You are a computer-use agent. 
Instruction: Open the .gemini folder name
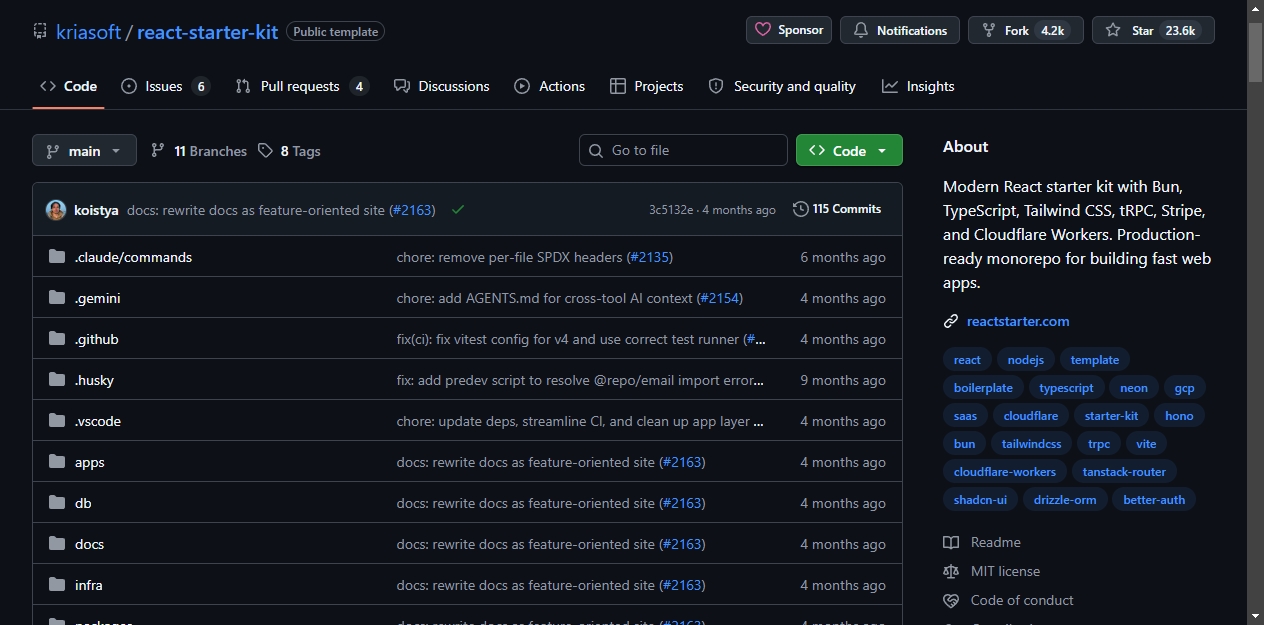pos(98,298)
